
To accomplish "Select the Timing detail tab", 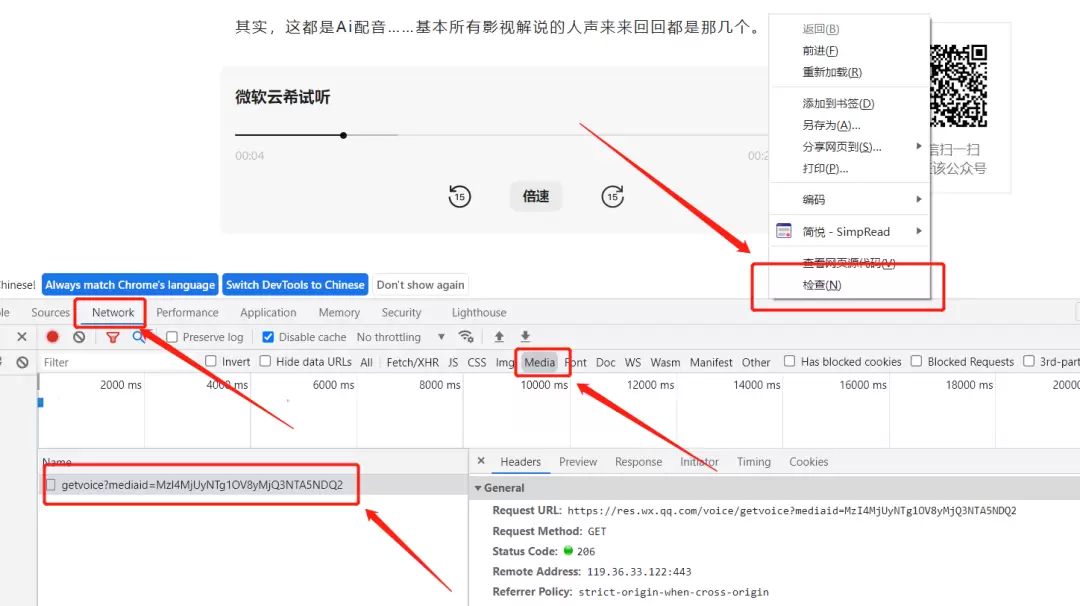I will tap(754, 461).
